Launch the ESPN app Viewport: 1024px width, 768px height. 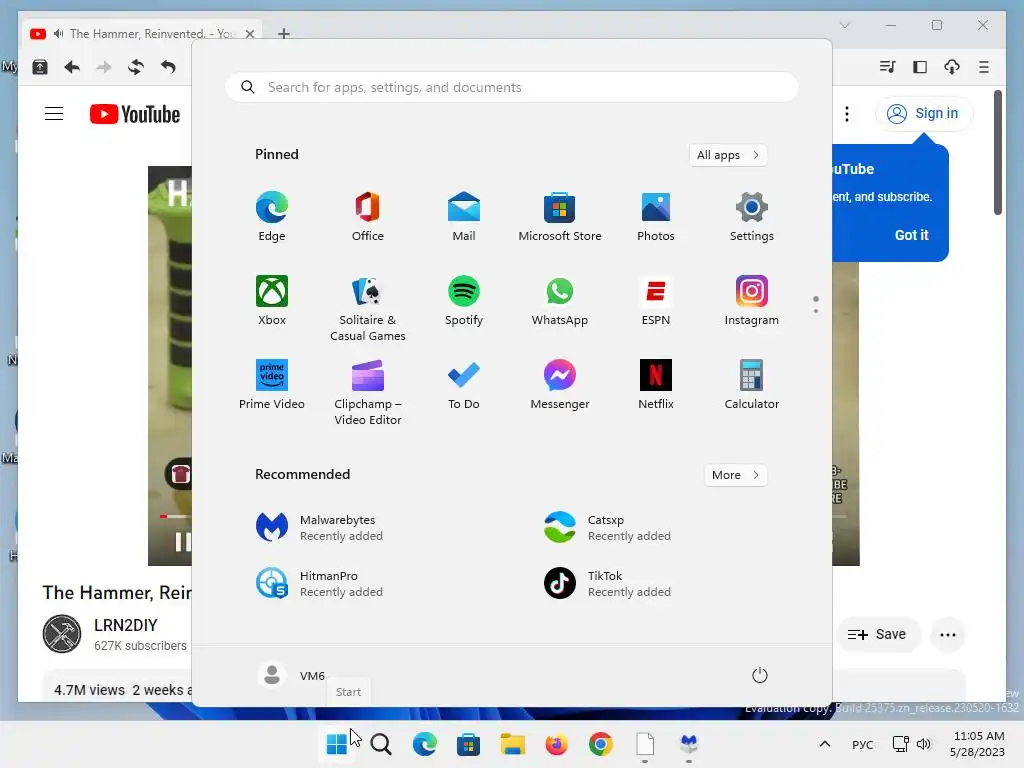tap(656, 300)
